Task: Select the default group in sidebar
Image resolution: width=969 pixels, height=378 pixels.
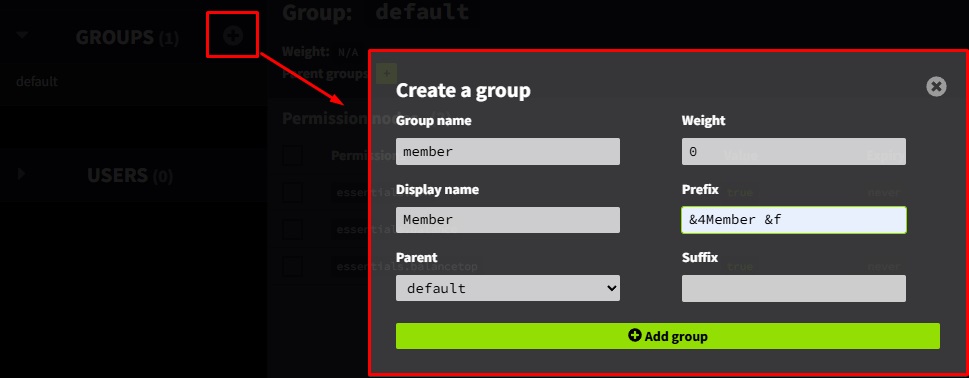Action: pos(37,82)
